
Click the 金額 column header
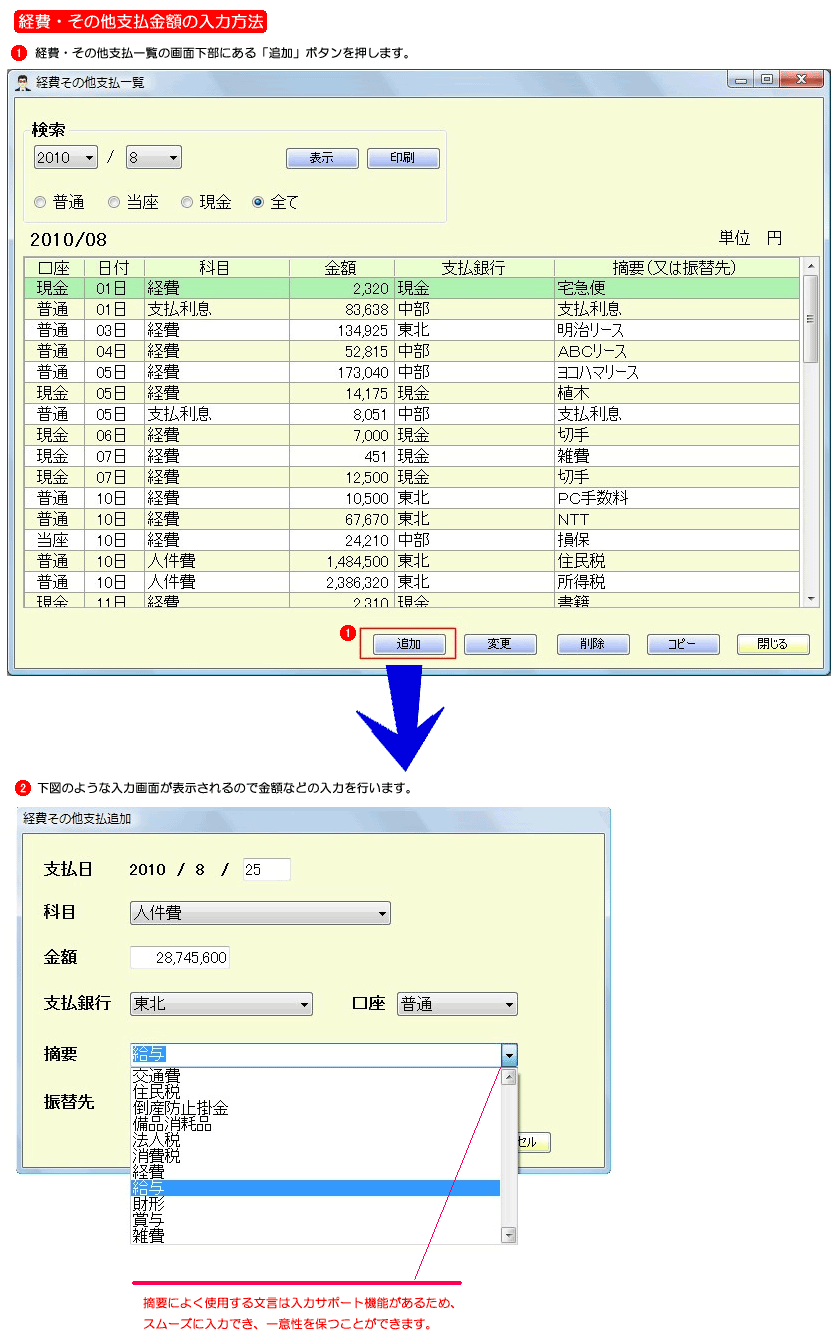[342, 268]
